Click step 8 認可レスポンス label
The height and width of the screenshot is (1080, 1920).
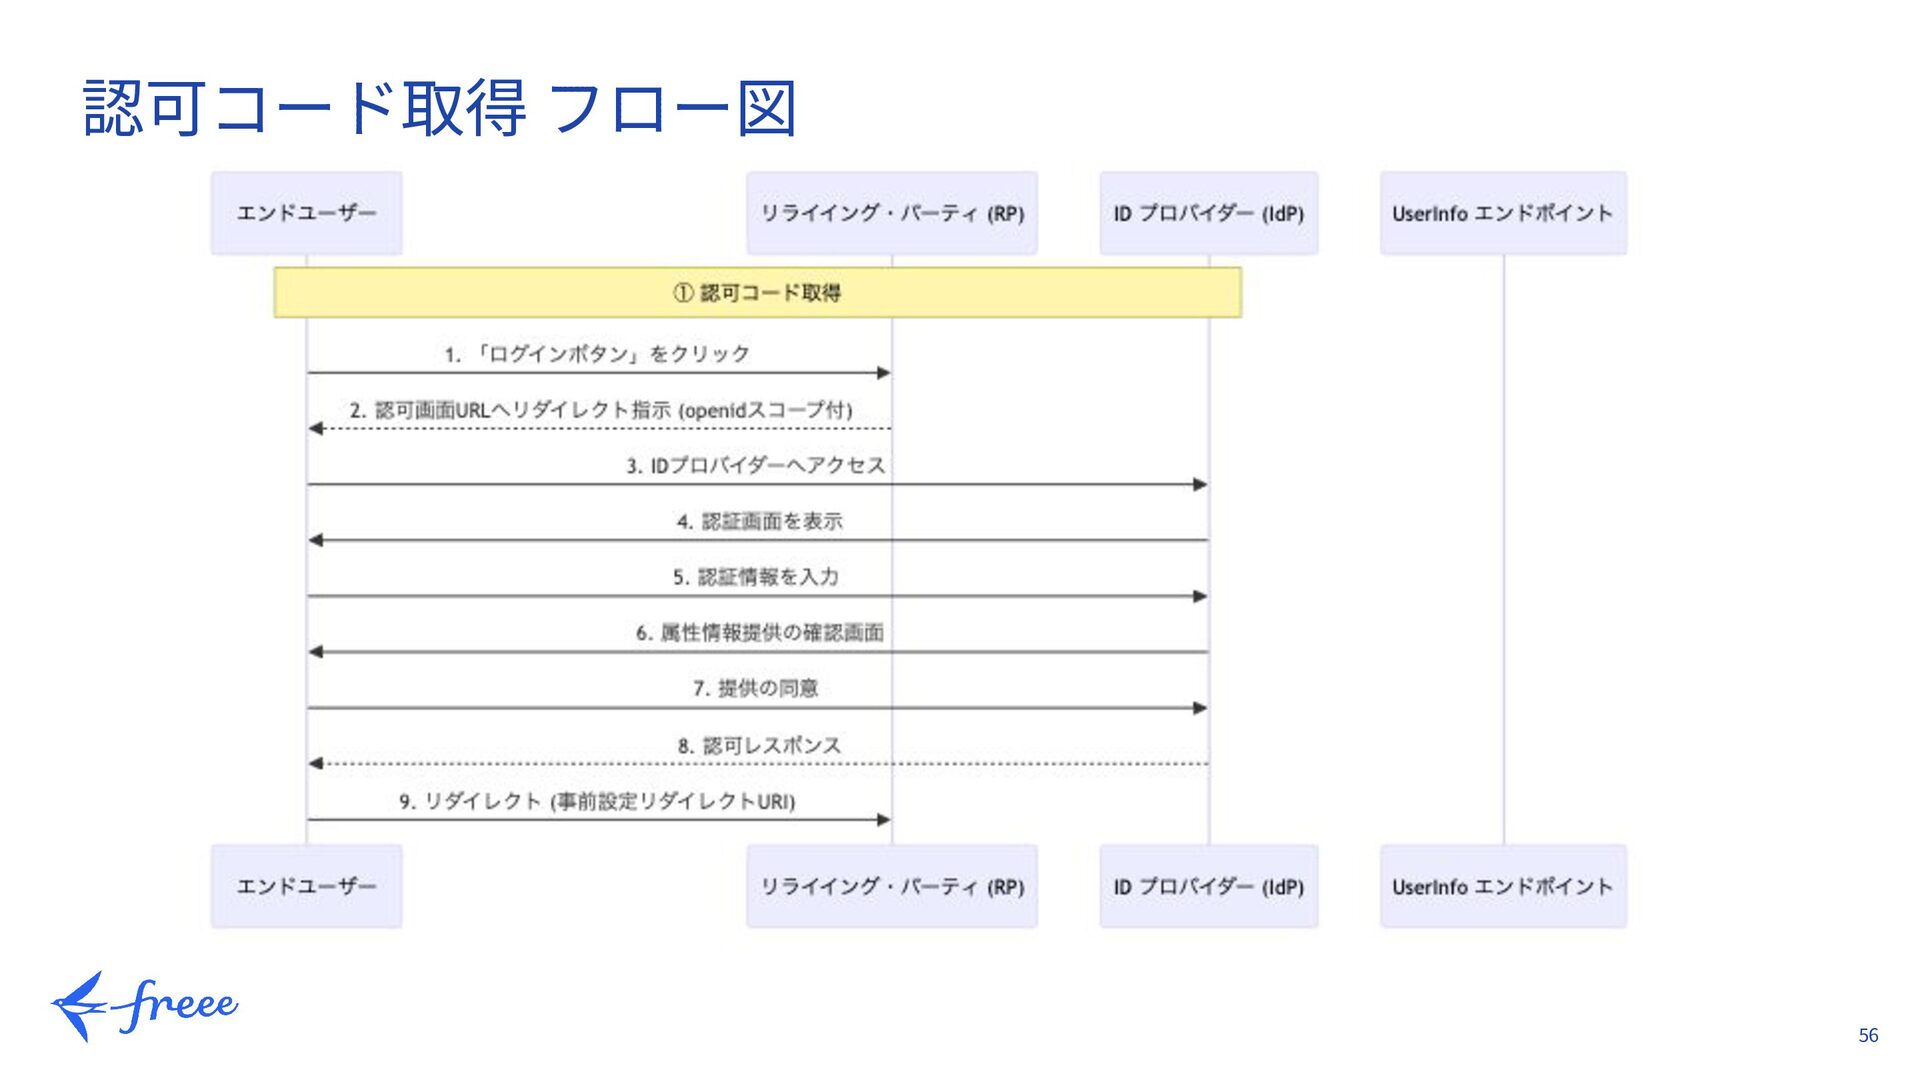click(x=759, y=745)
